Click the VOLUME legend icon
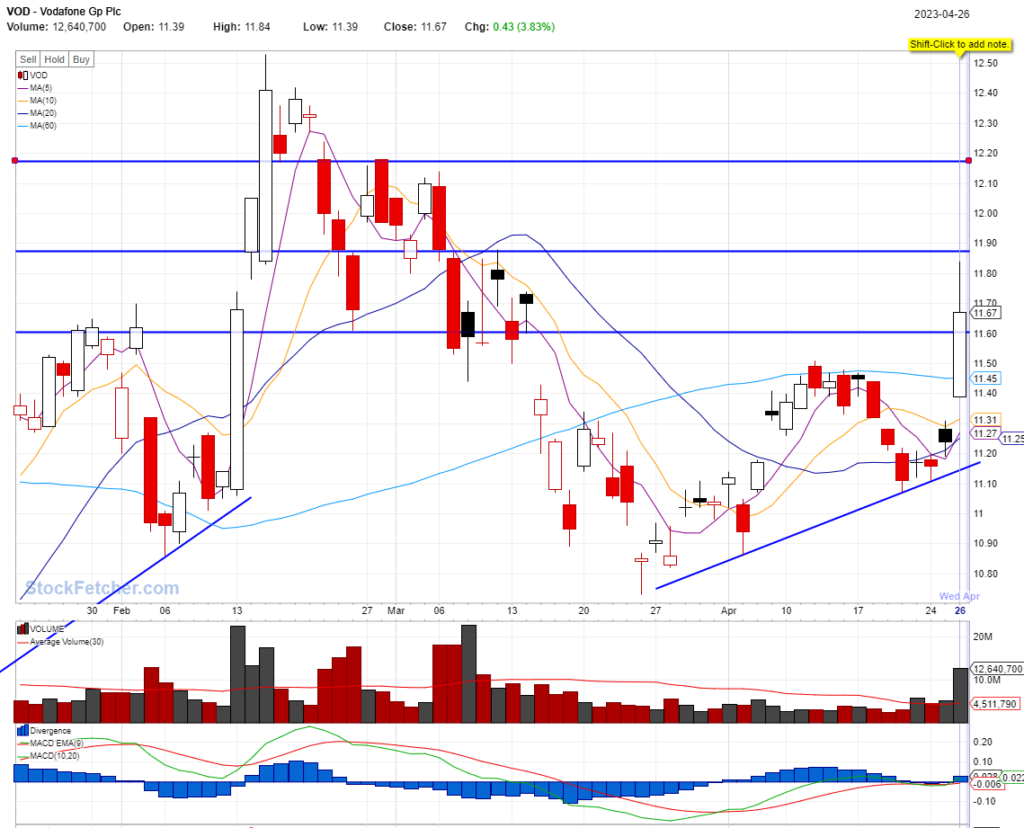Screen dimensions: 1024x828 pyautogui.click(x=23, y=629)
